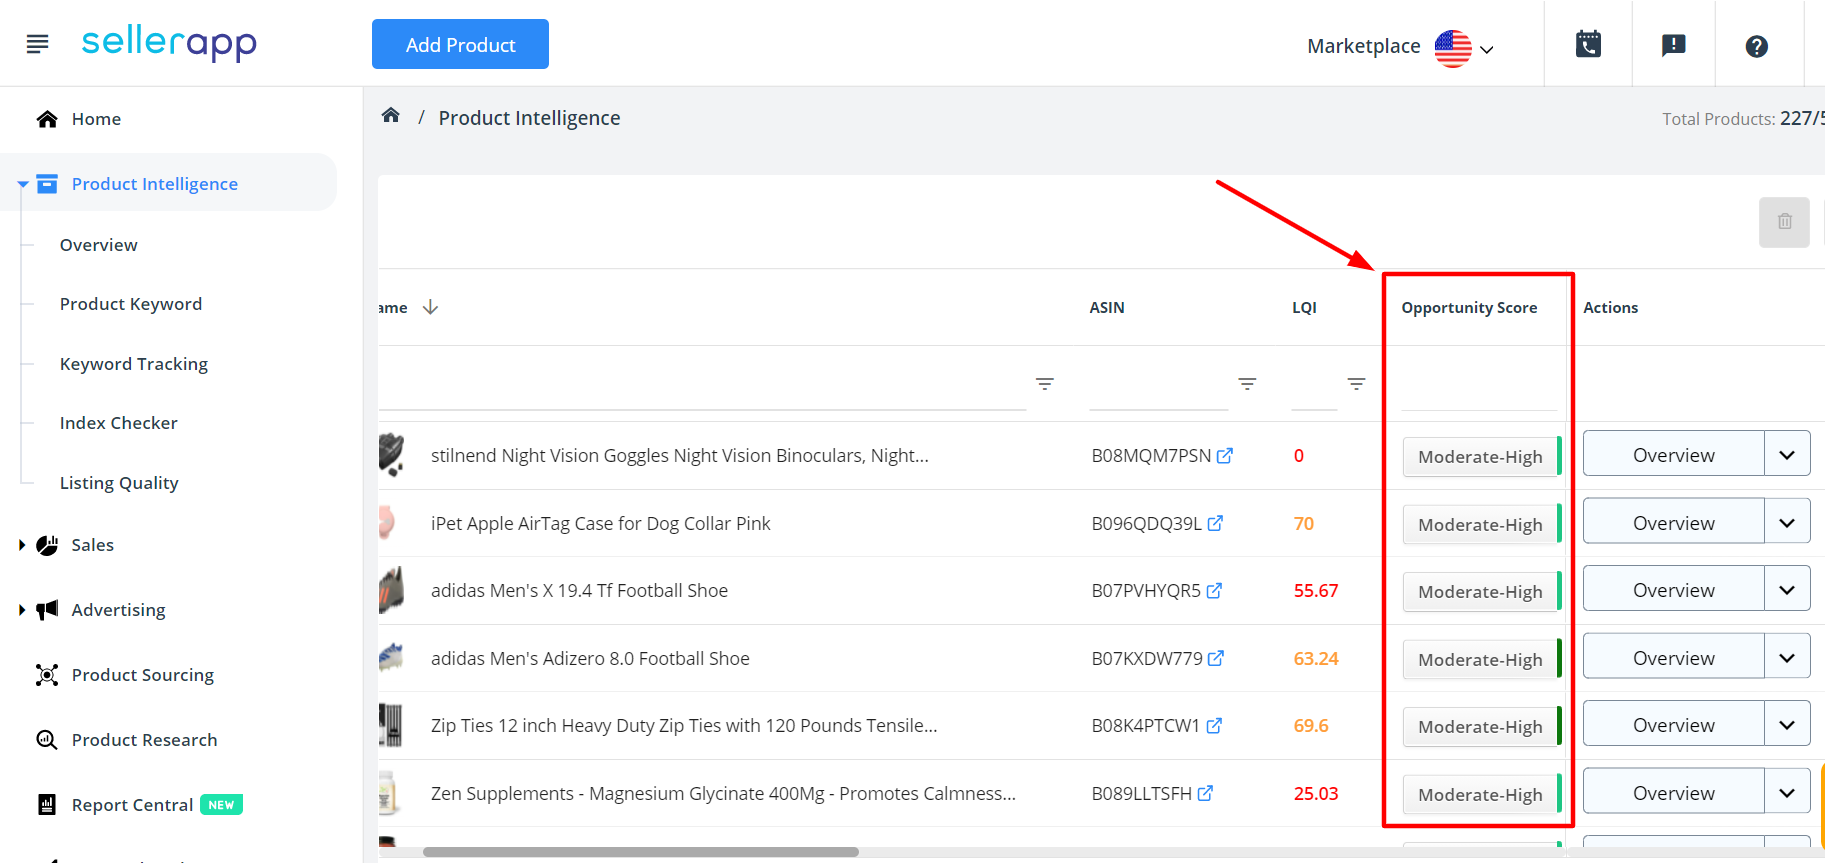Open Keyword Tracking in sidebar
Screen dimensions: 1825x863
click(133, 364)
